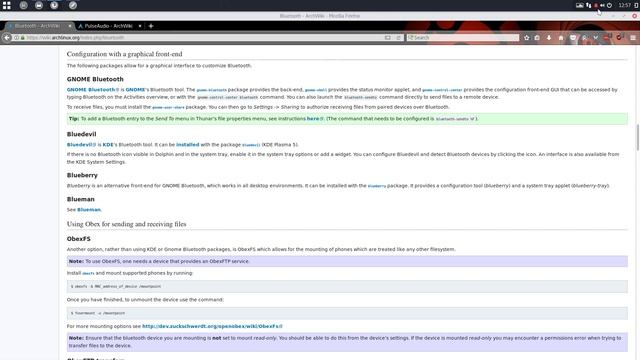Follow the Blueman link after 'See'
Viewport: 640px width, 360px height.
pyautogui.click(x=89, y=209)
